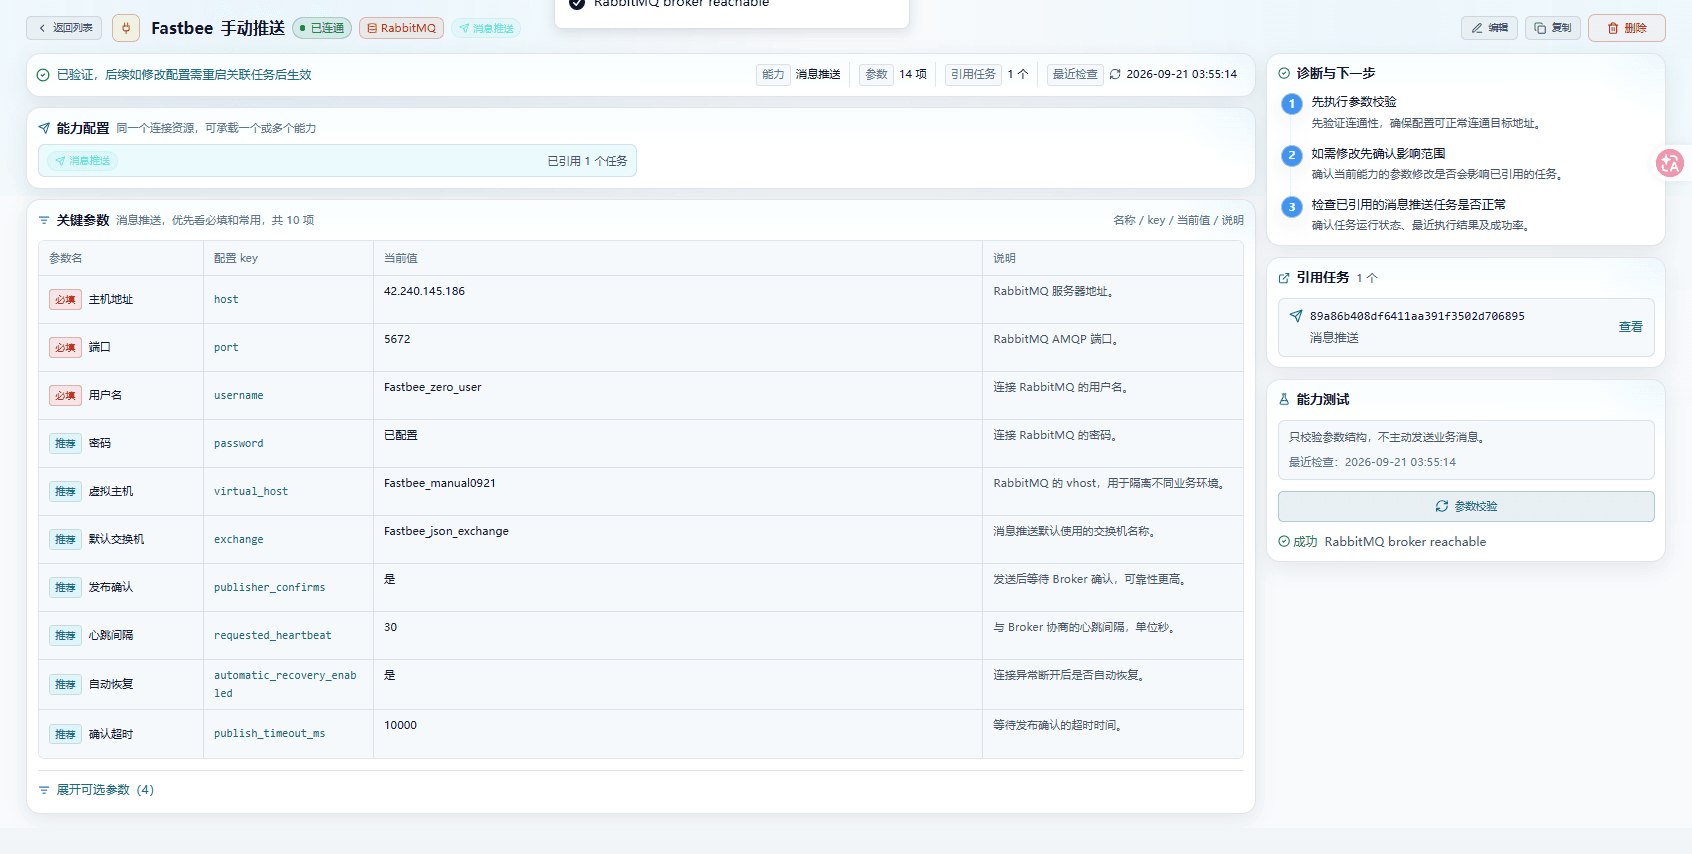The height and width of the screenshot is (854, 1692).
Task: Go back via 返回列表 button
Action: [64, 28]
